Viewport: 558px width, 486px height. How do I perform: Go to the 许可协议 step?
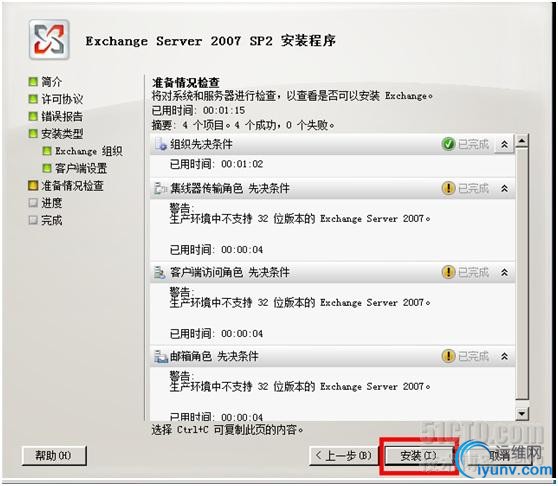point(62,99)
